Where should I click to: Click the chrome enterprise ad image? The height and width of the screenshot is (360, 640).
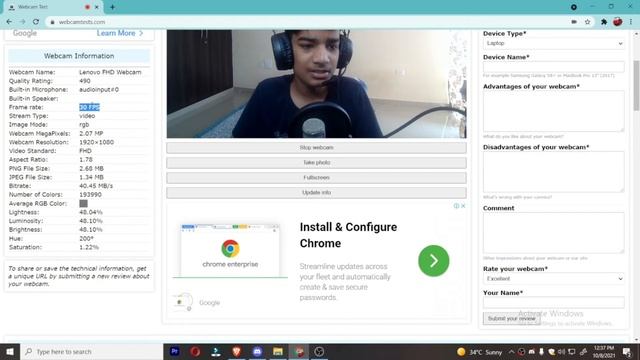coord(230,250)
